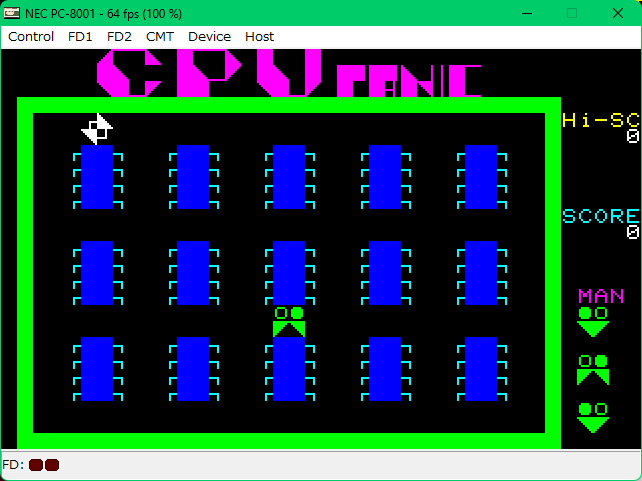Image resolution: width=642 pixels, height=481 pixels.
Task: Click the second FD access lamp
Action: [52, 465]
